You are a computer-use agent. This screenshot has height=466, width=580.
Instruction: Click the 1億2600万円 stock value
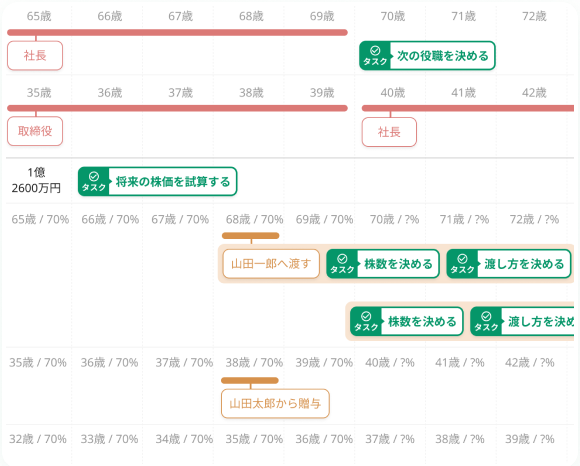click(x=36, y=180)
